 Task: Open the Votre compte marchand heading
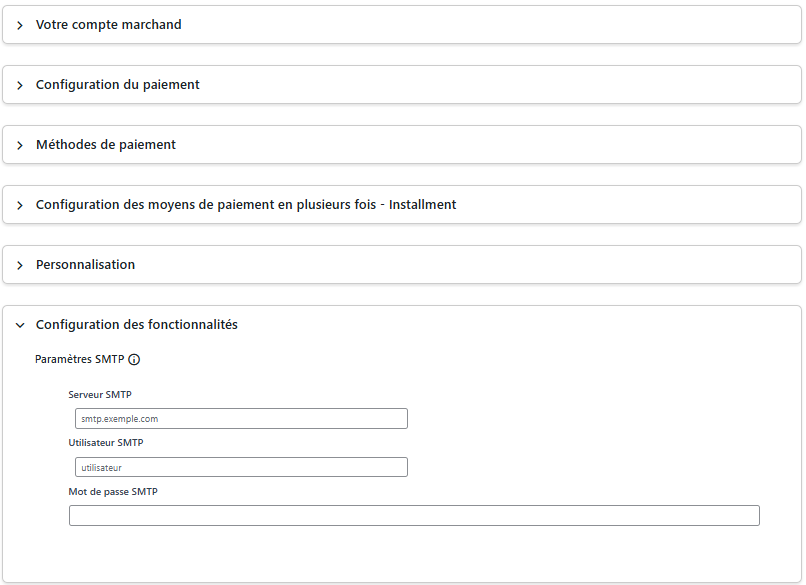click(108, 25)
